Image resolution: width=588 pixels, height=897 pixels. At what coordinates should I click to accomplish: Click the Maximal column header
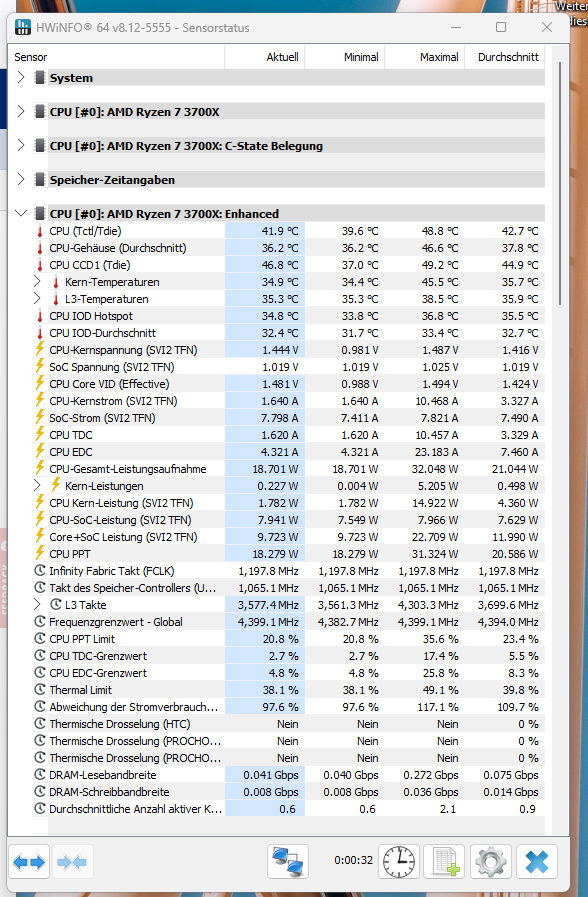pyautogui.click(x=425, y=57)
